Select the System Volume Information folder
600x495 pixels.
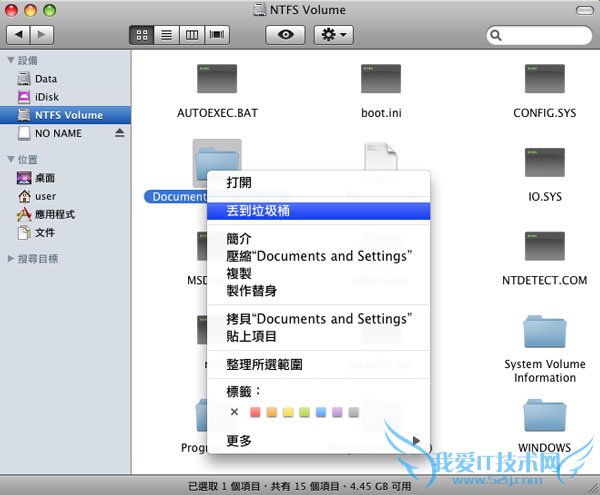(x=544, y=335)
